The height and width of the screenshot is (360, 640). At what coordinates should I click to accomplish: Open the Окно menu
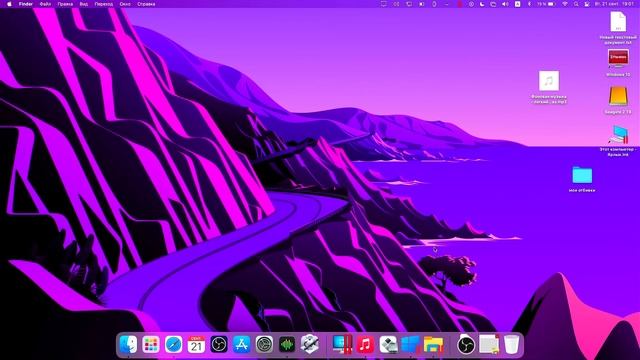point(125,4)
